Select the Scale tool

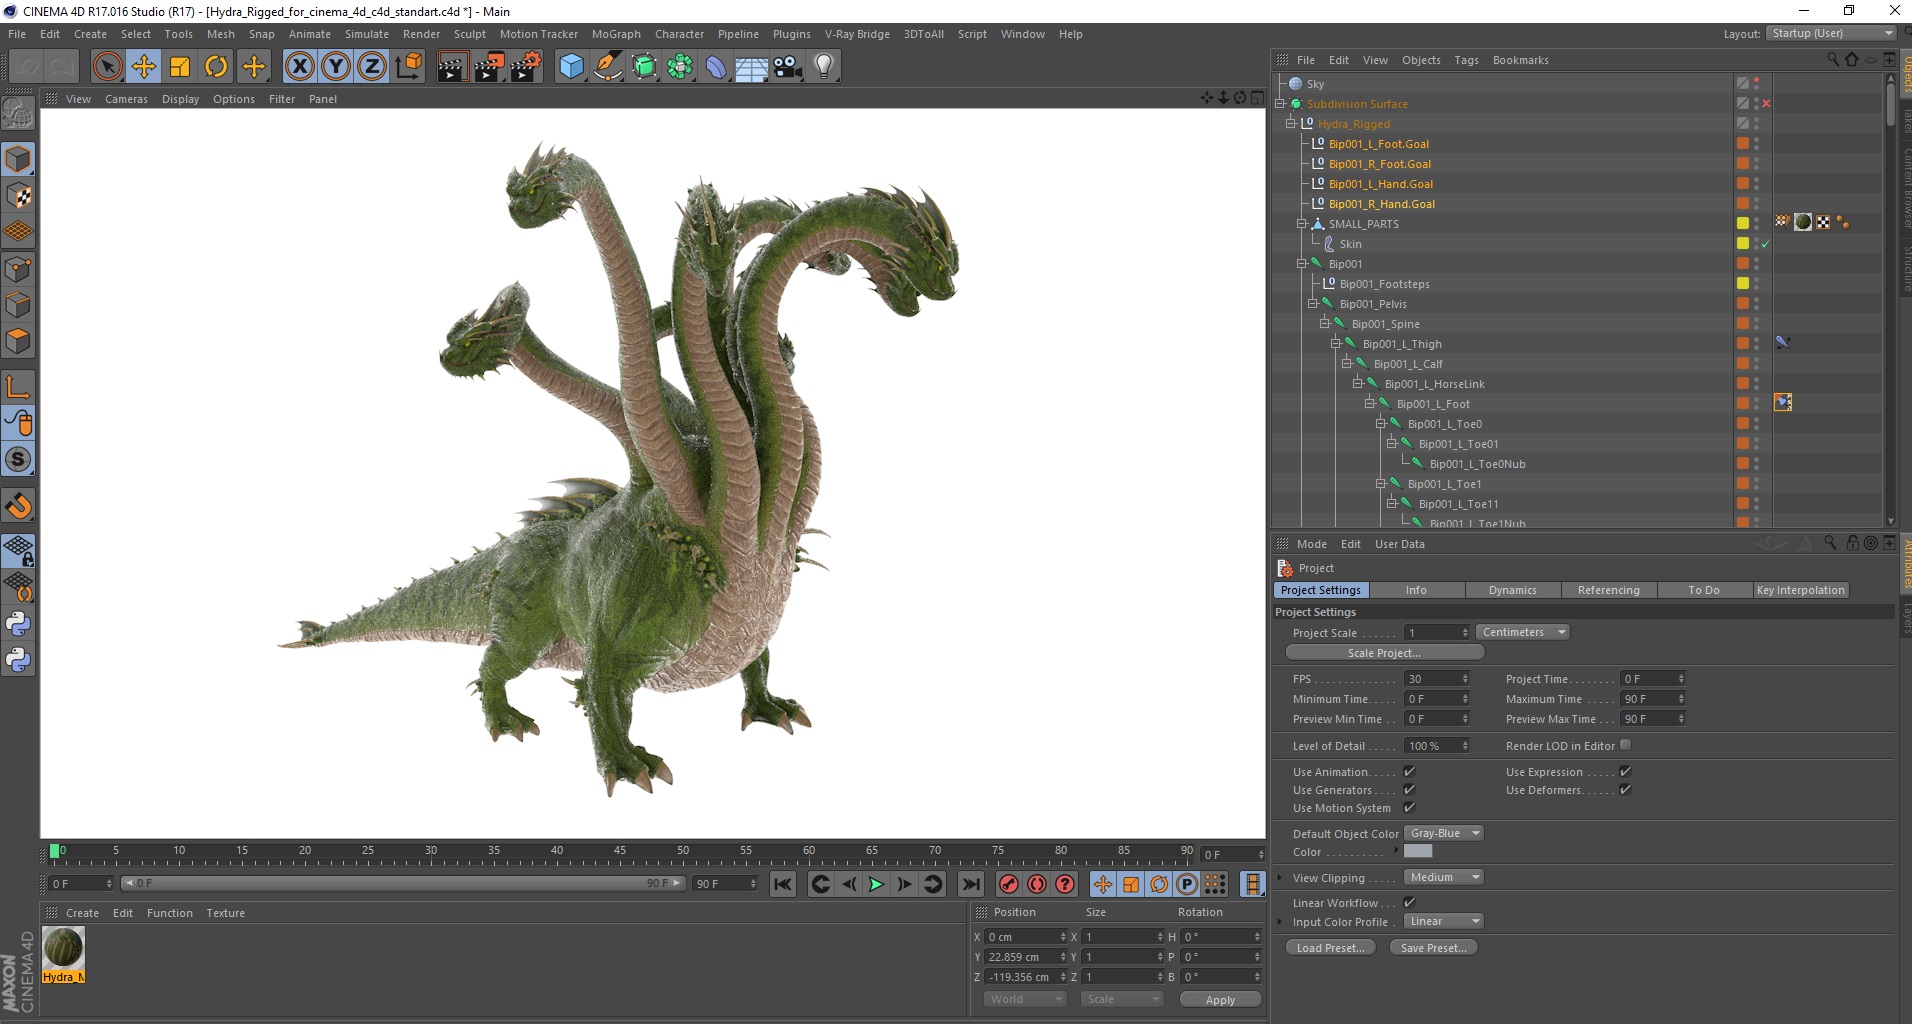(180, 67)
